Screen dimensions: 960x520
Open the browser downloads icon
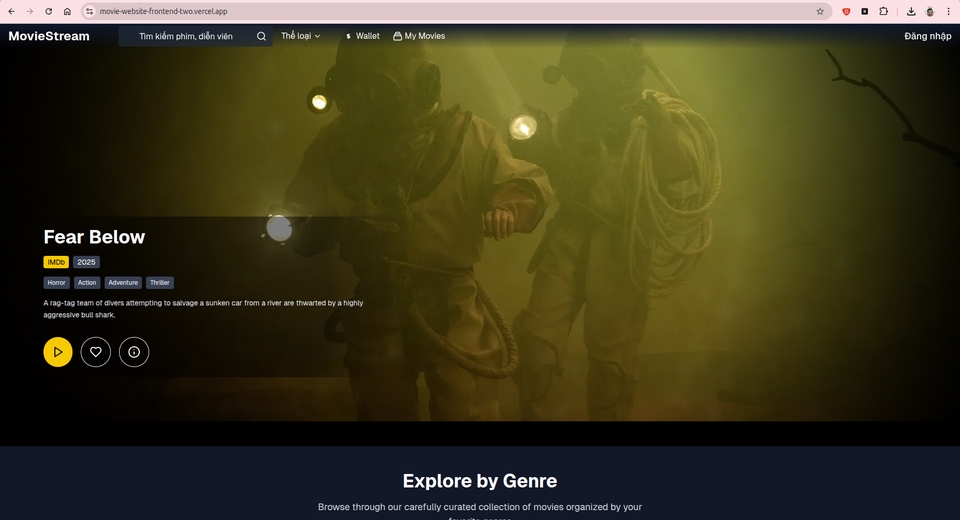(x=911, y=11)
